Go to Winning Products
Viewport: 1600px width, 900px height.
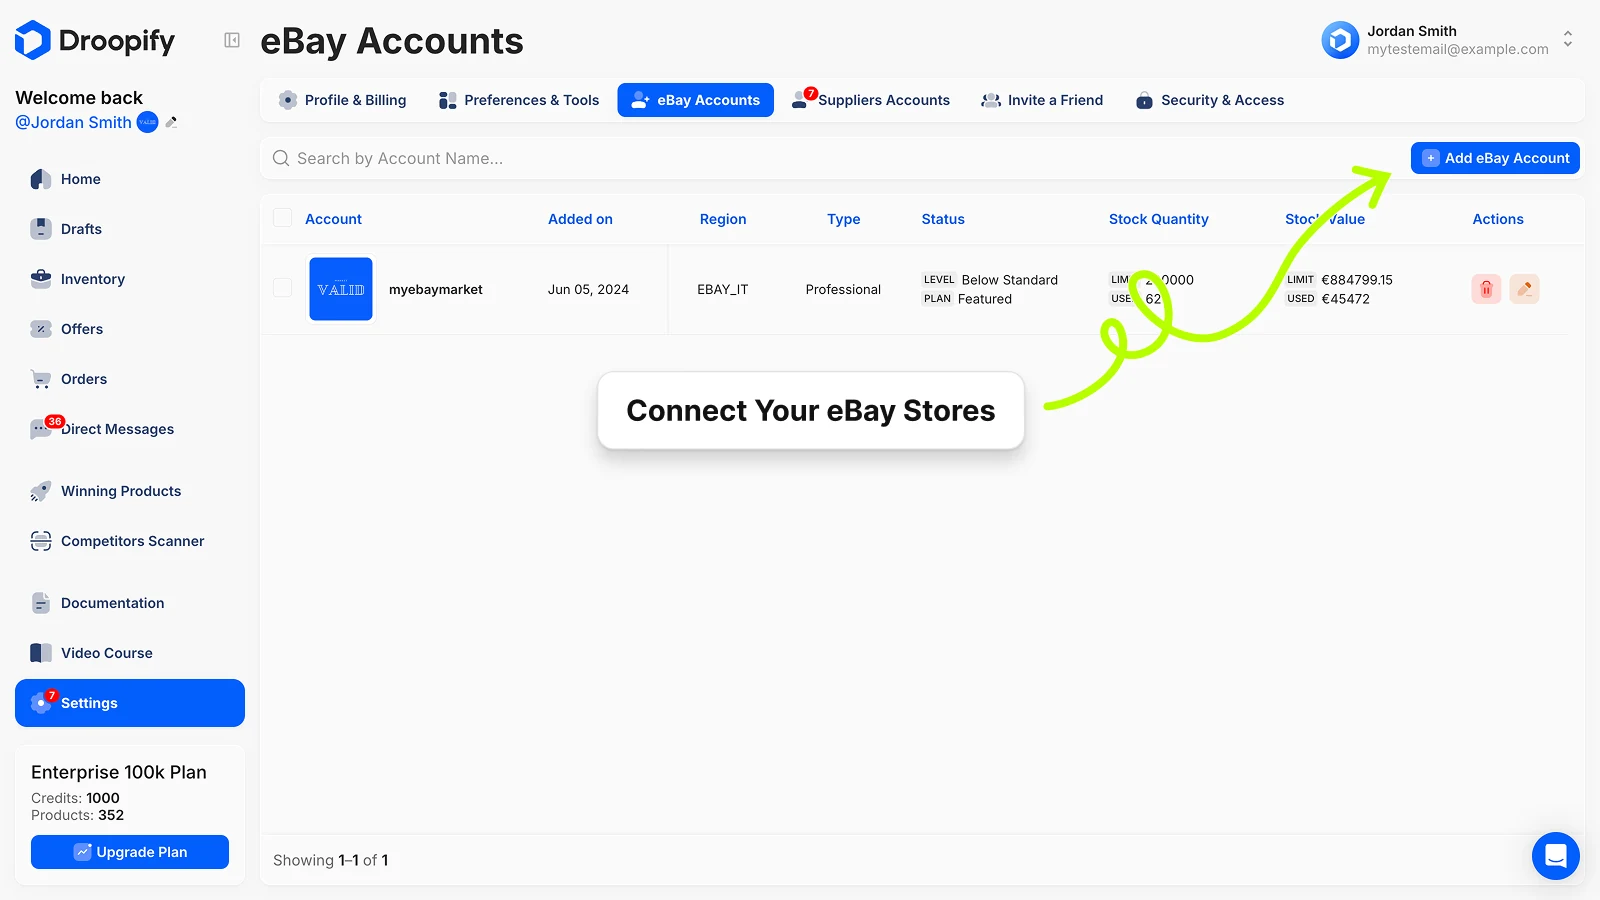pyautogui.click(x=120, y=491)
